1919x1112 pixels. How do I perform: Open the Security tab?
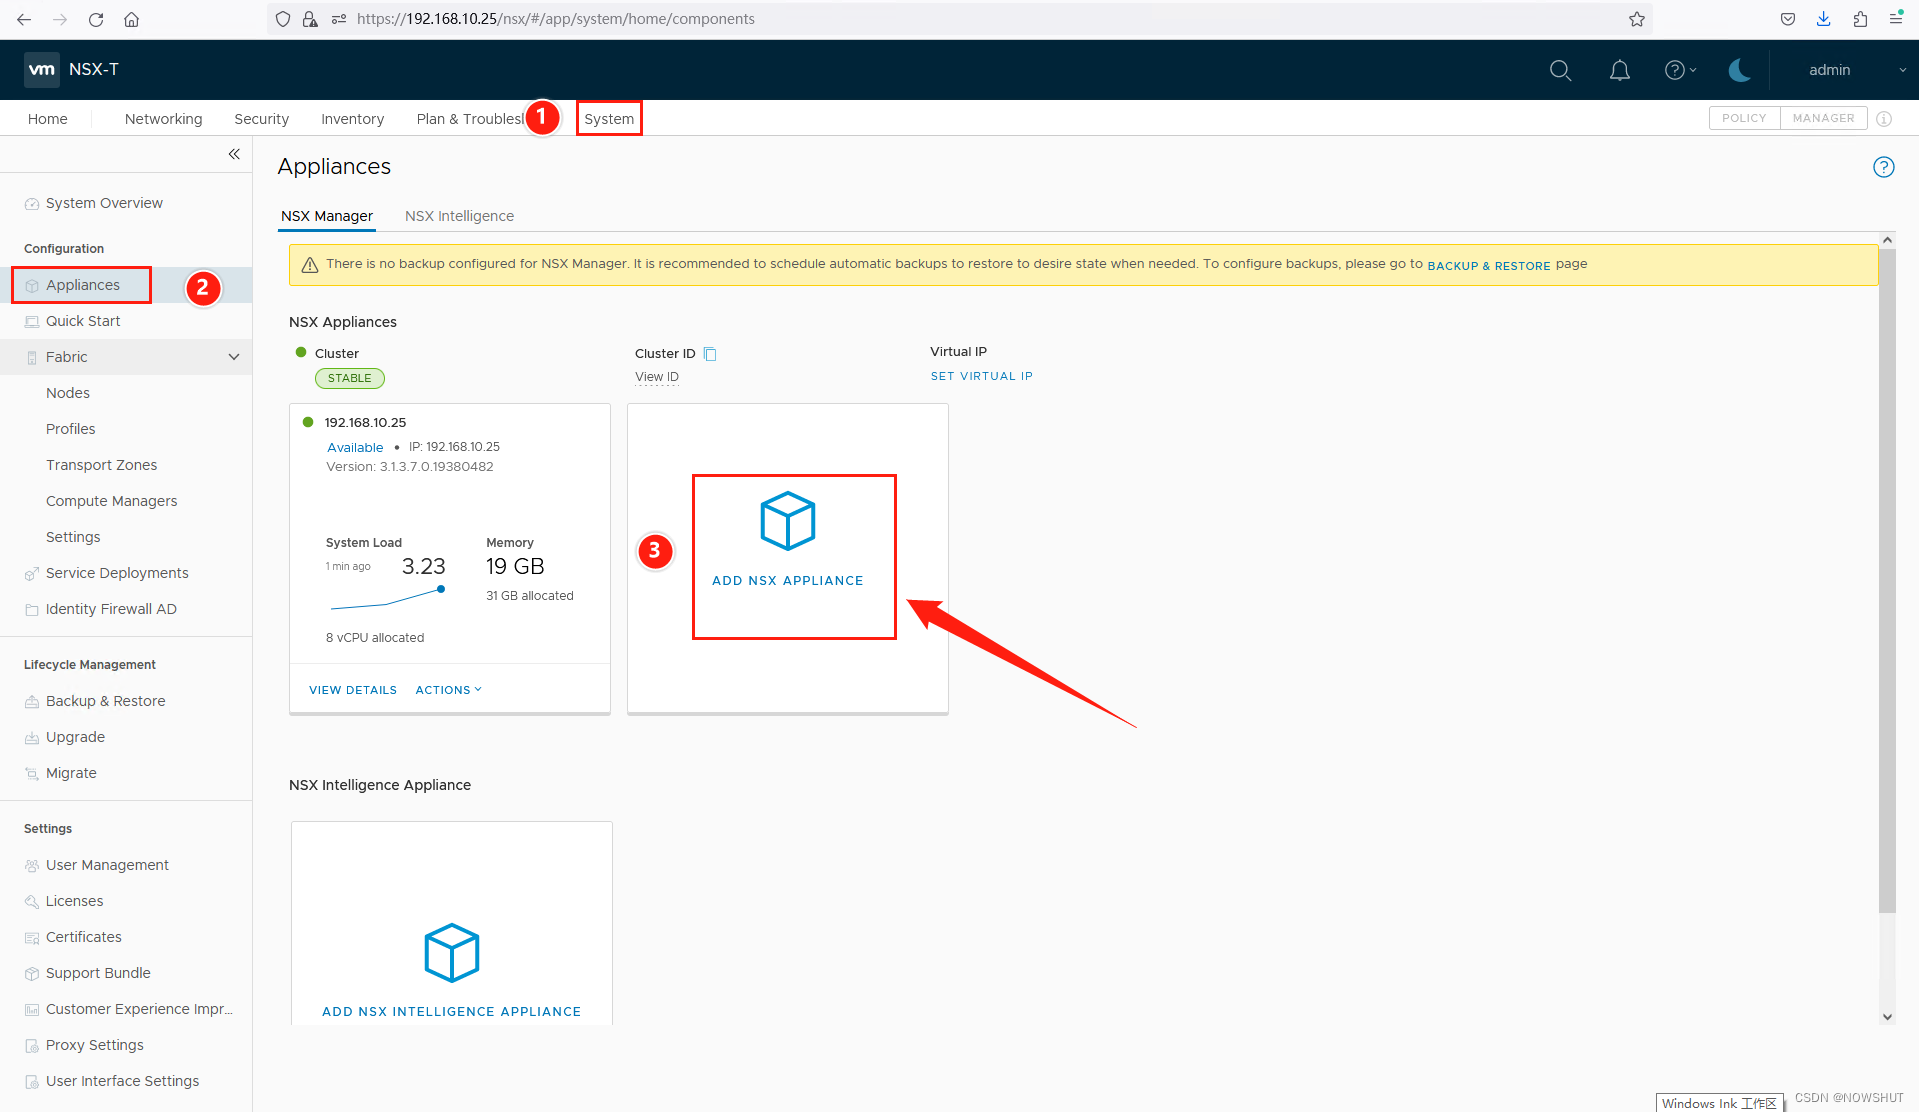pyautogui.click(x=262, y=119)
